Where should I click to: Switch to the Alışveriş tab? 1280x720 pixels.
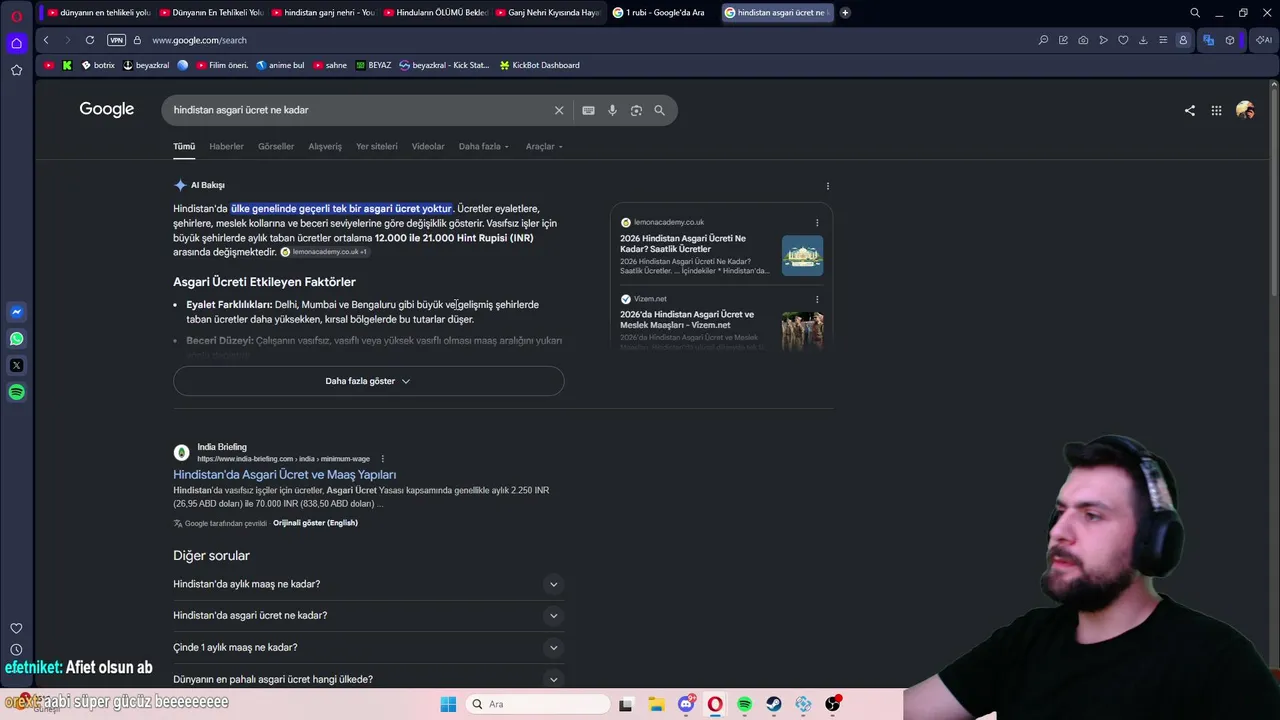coord(325,146)
